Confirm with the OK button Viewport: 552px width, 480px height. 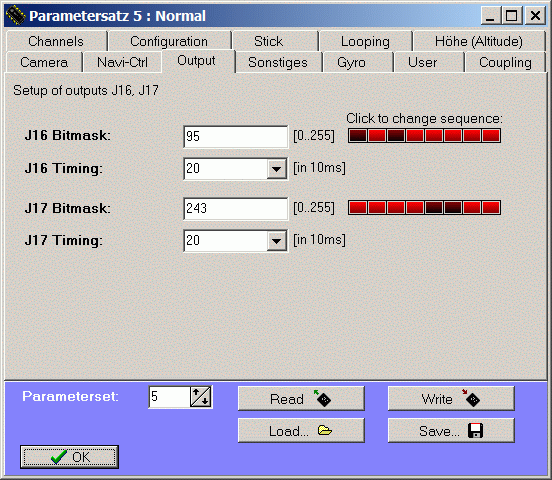click(x=69, y=457)
